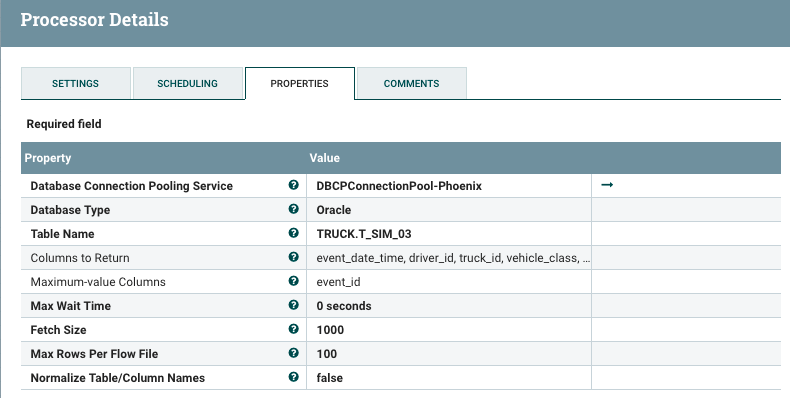Open help tooltip icon for Table Name
The image size is (790, 398).
294,233
